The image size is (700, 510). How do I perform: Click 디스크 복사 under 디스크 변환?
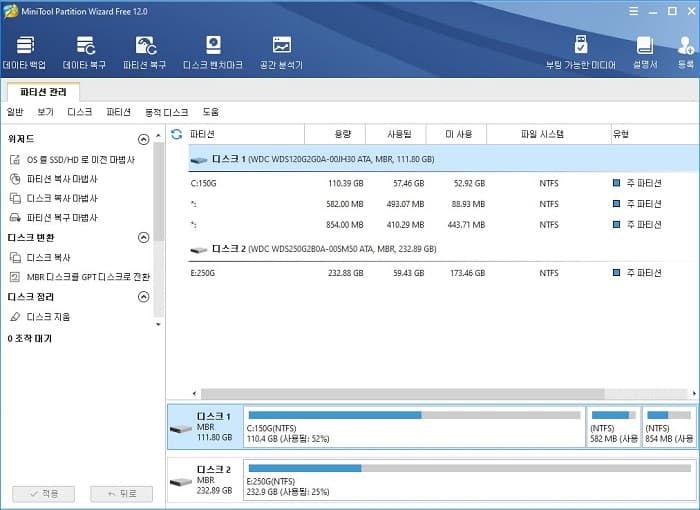40,258
